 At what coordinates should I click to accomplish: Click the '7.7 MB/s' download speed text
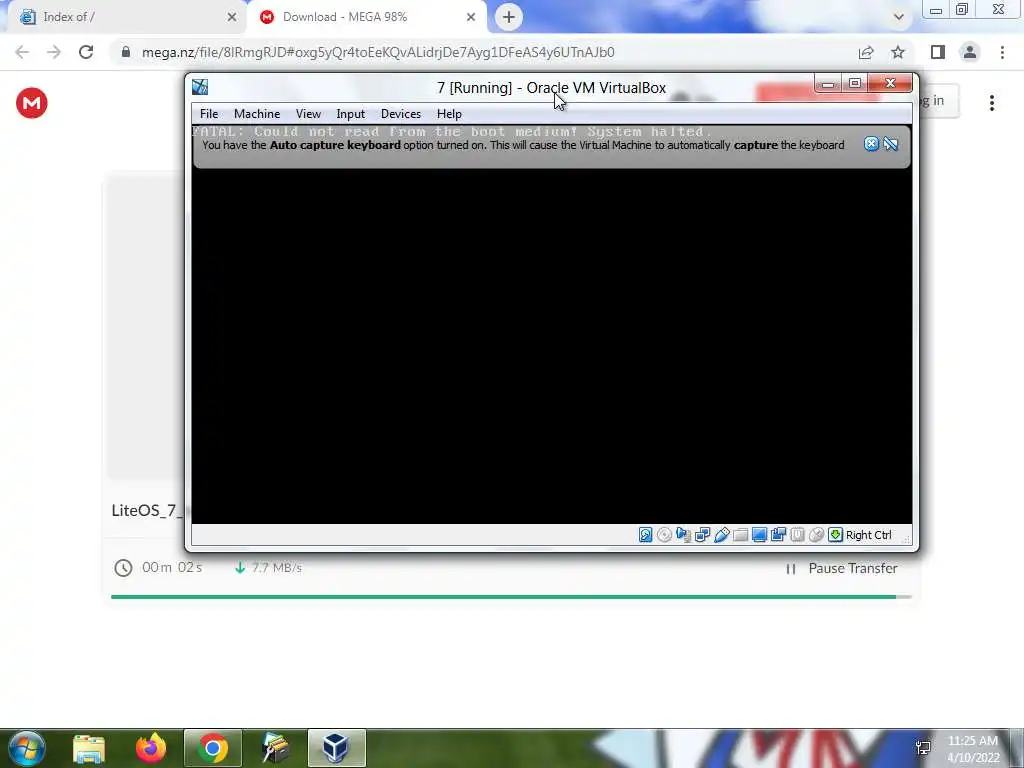tap(276, 568)
